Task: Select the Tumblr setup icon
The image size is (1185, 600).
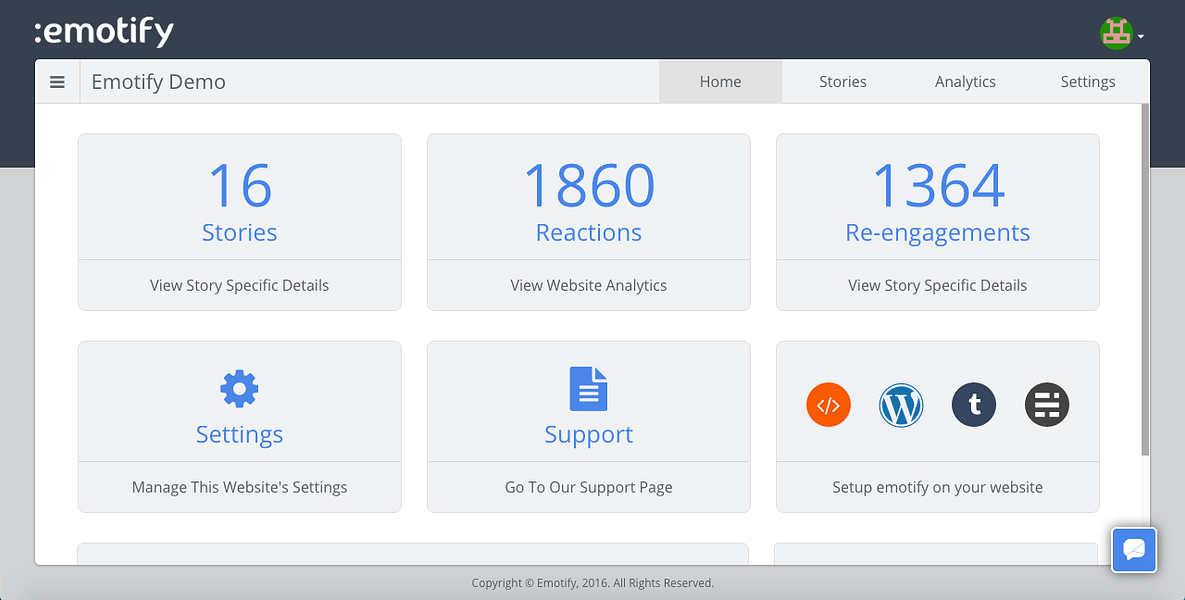Action: coord(973,405)
